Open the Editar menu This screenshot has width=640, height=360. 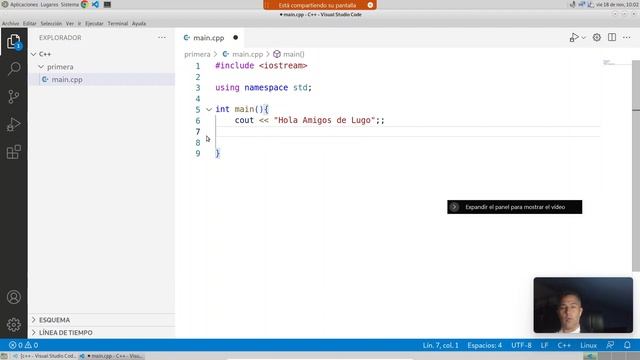click(29, 24)
